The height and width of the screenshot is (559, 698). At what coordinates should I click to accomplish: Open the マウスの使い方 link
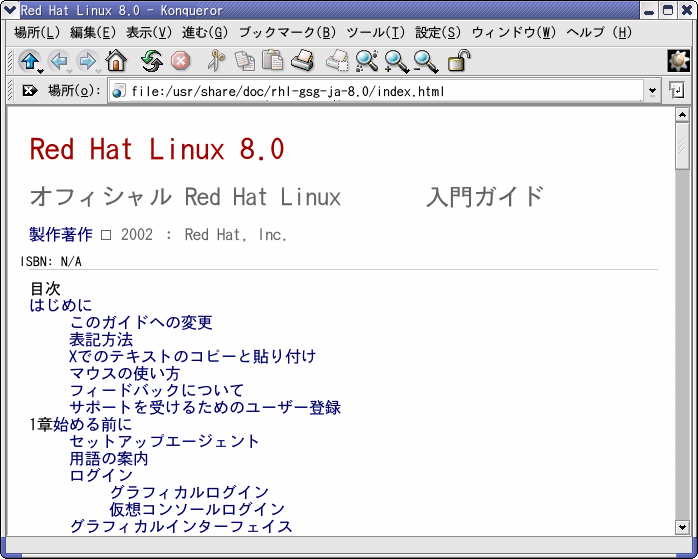125,373
